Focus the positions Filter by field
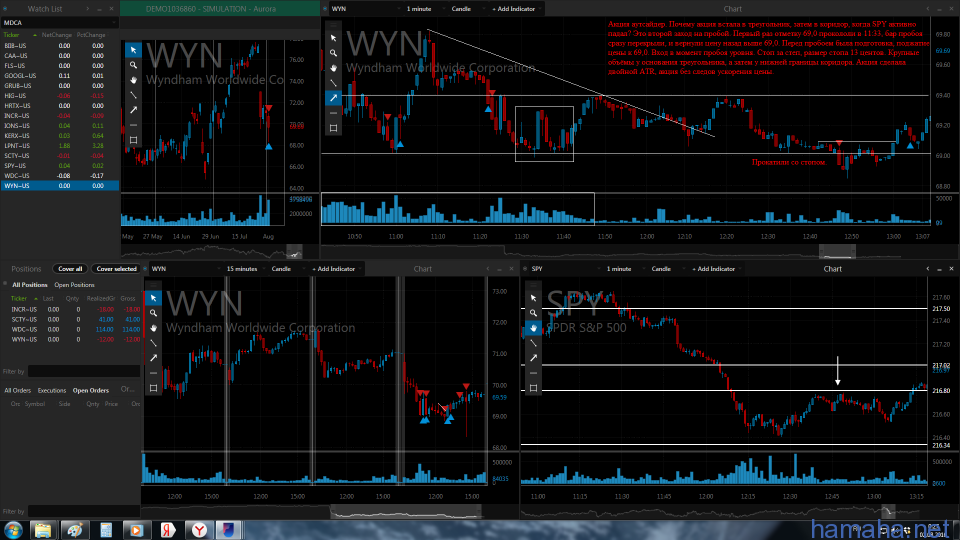 point(84,372)
